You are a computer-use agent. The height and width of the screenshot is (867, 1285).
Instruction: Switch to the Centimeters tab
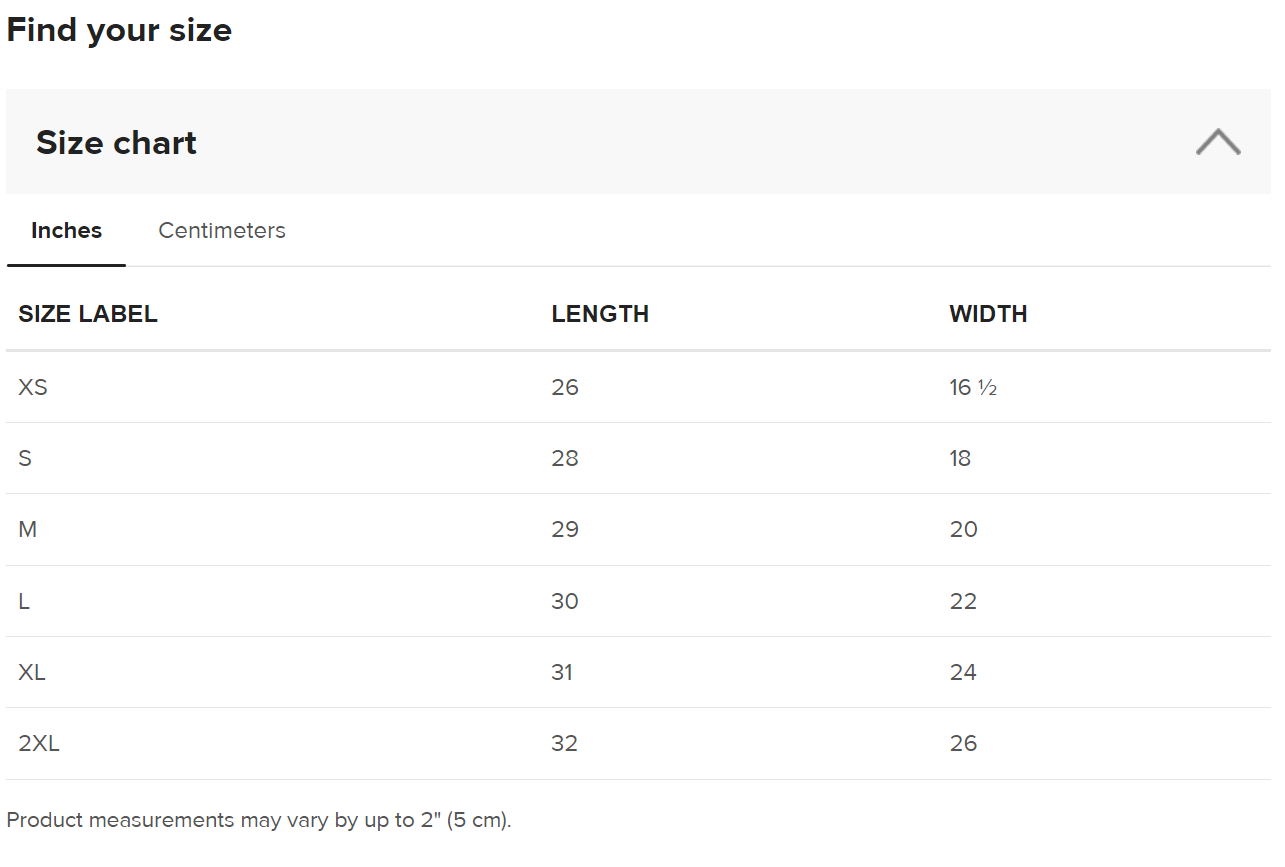[x=222, y=231]
